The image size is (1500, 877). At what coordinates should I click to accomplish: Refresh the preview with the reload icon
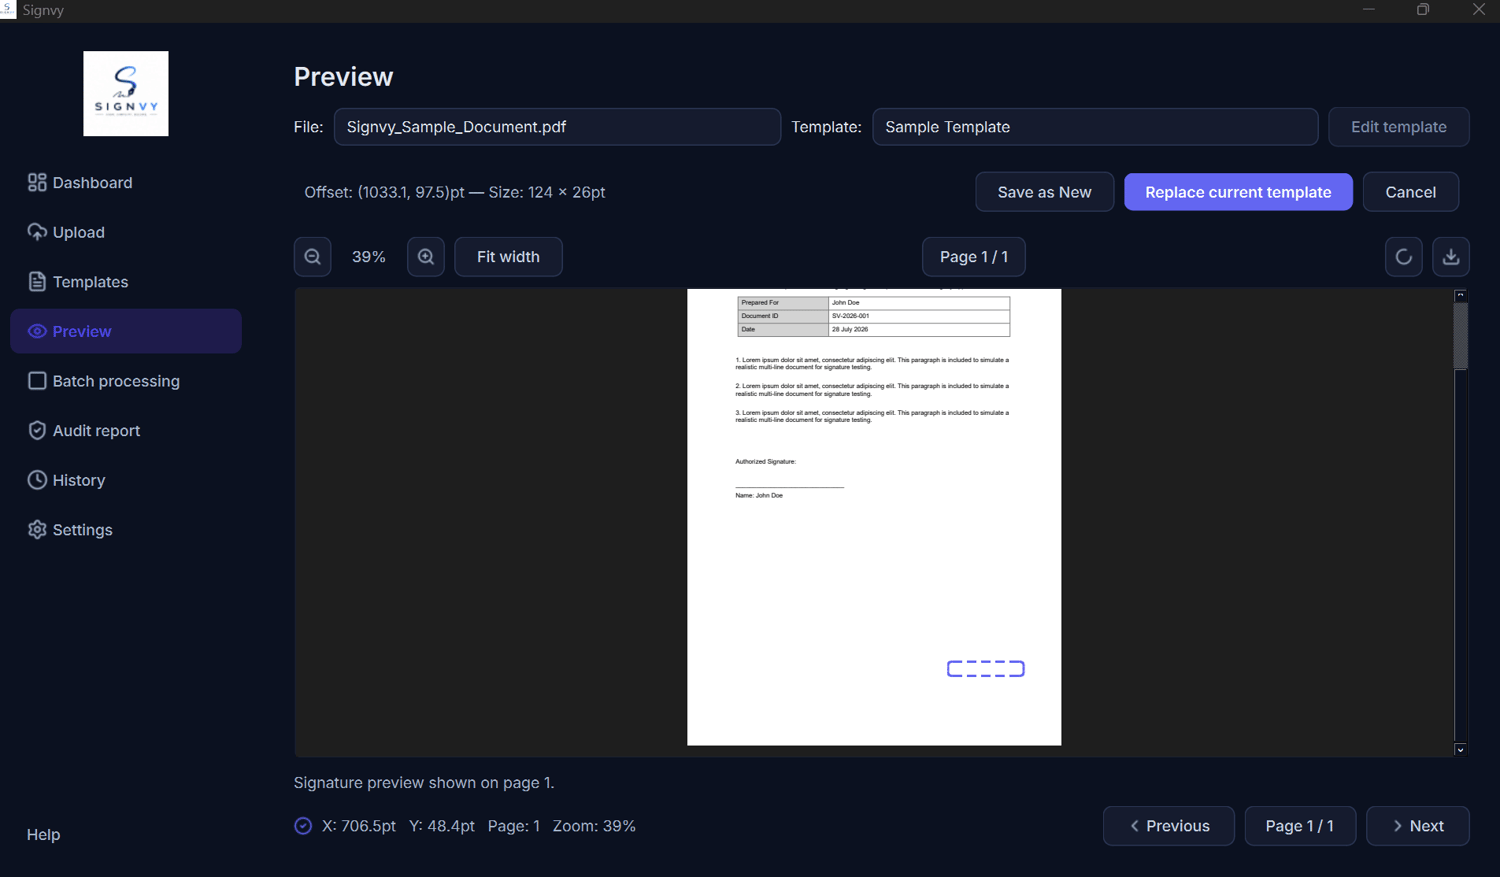[x=1403, y=257]
